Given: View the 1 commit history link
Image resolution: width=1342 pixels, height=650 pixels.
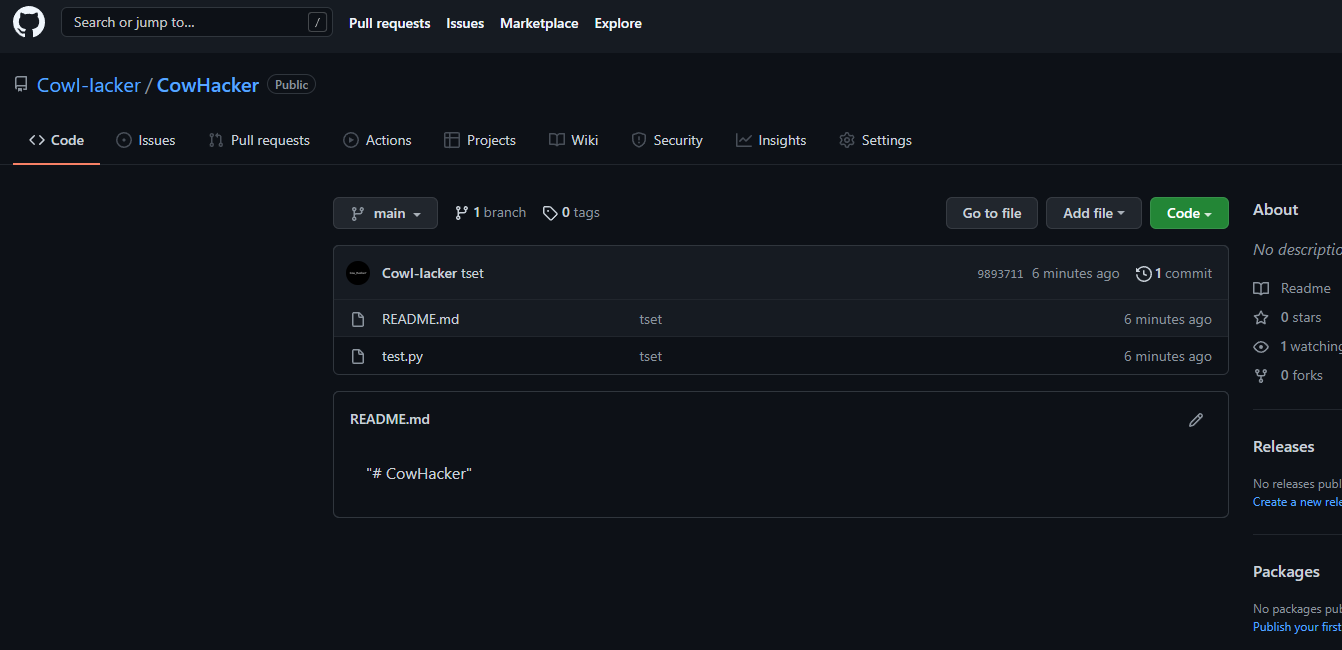Looking at the screenshot, I should [x=1174, y=274].
